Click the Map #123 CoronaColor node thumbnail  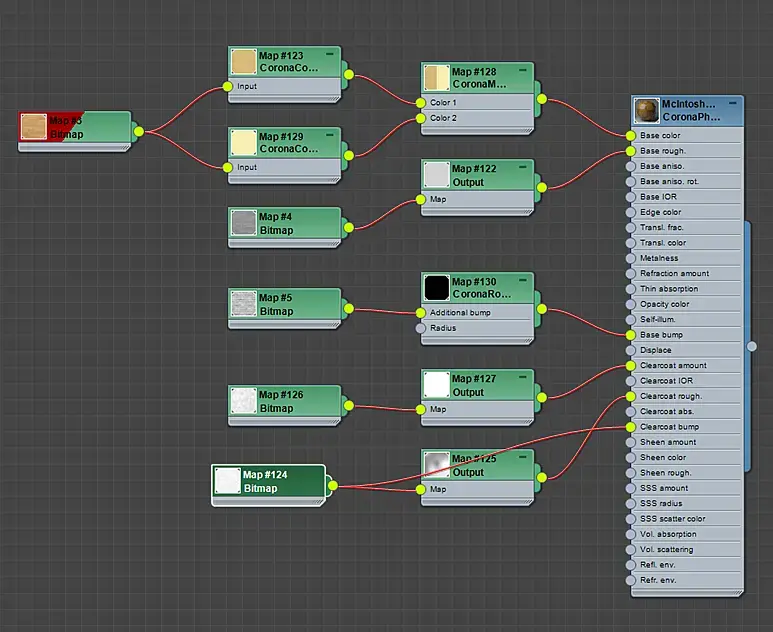click(x=243, y=62)
